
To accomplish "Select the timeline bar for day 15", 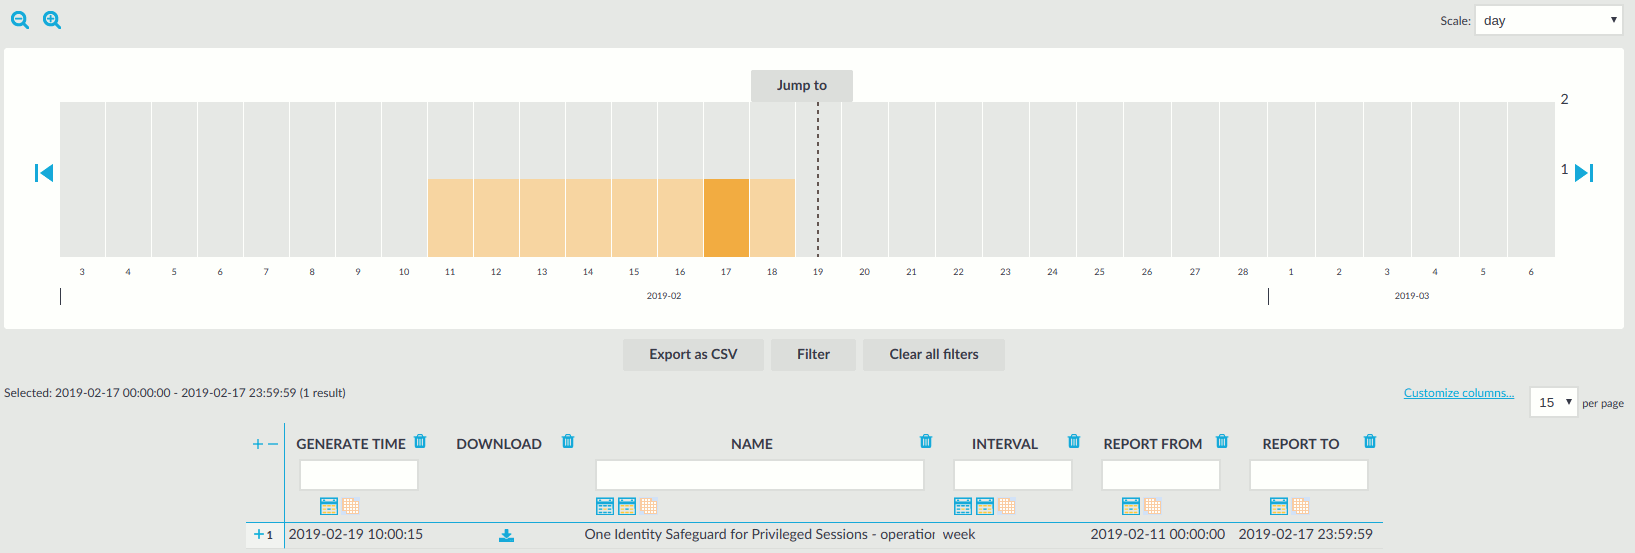I will click(634, 218).
